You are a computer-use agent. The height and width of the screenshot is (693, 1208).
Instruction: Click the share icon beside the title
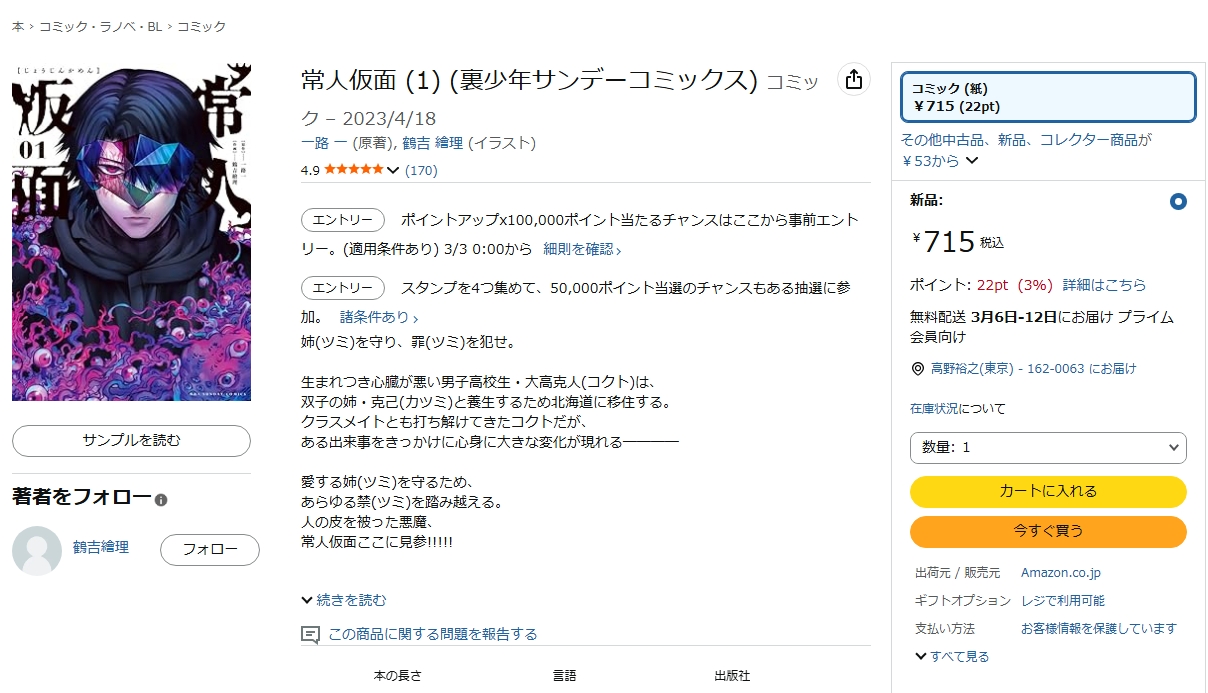853,80
